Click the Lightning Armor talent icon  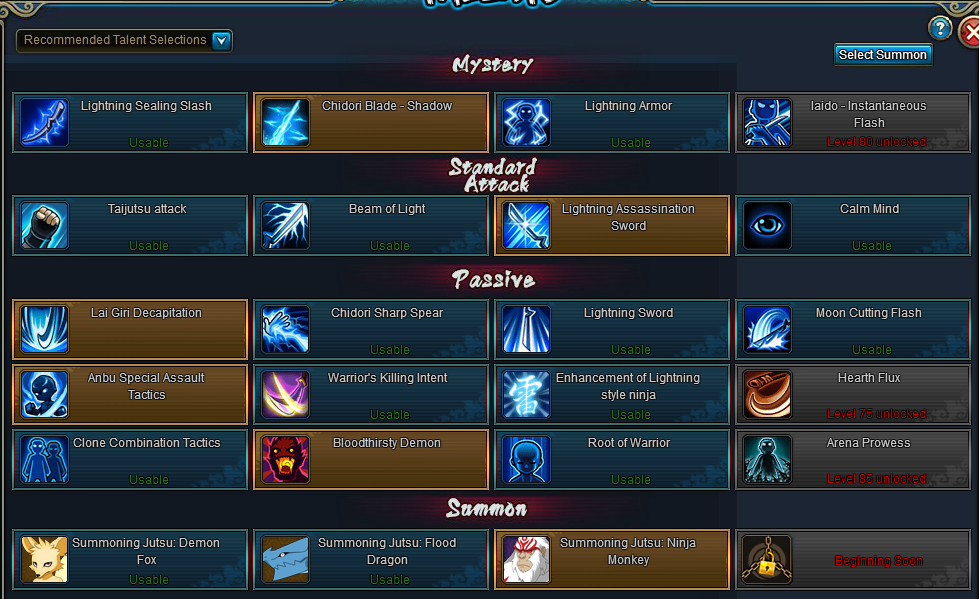pyautogui.click(x=526, y=122)
